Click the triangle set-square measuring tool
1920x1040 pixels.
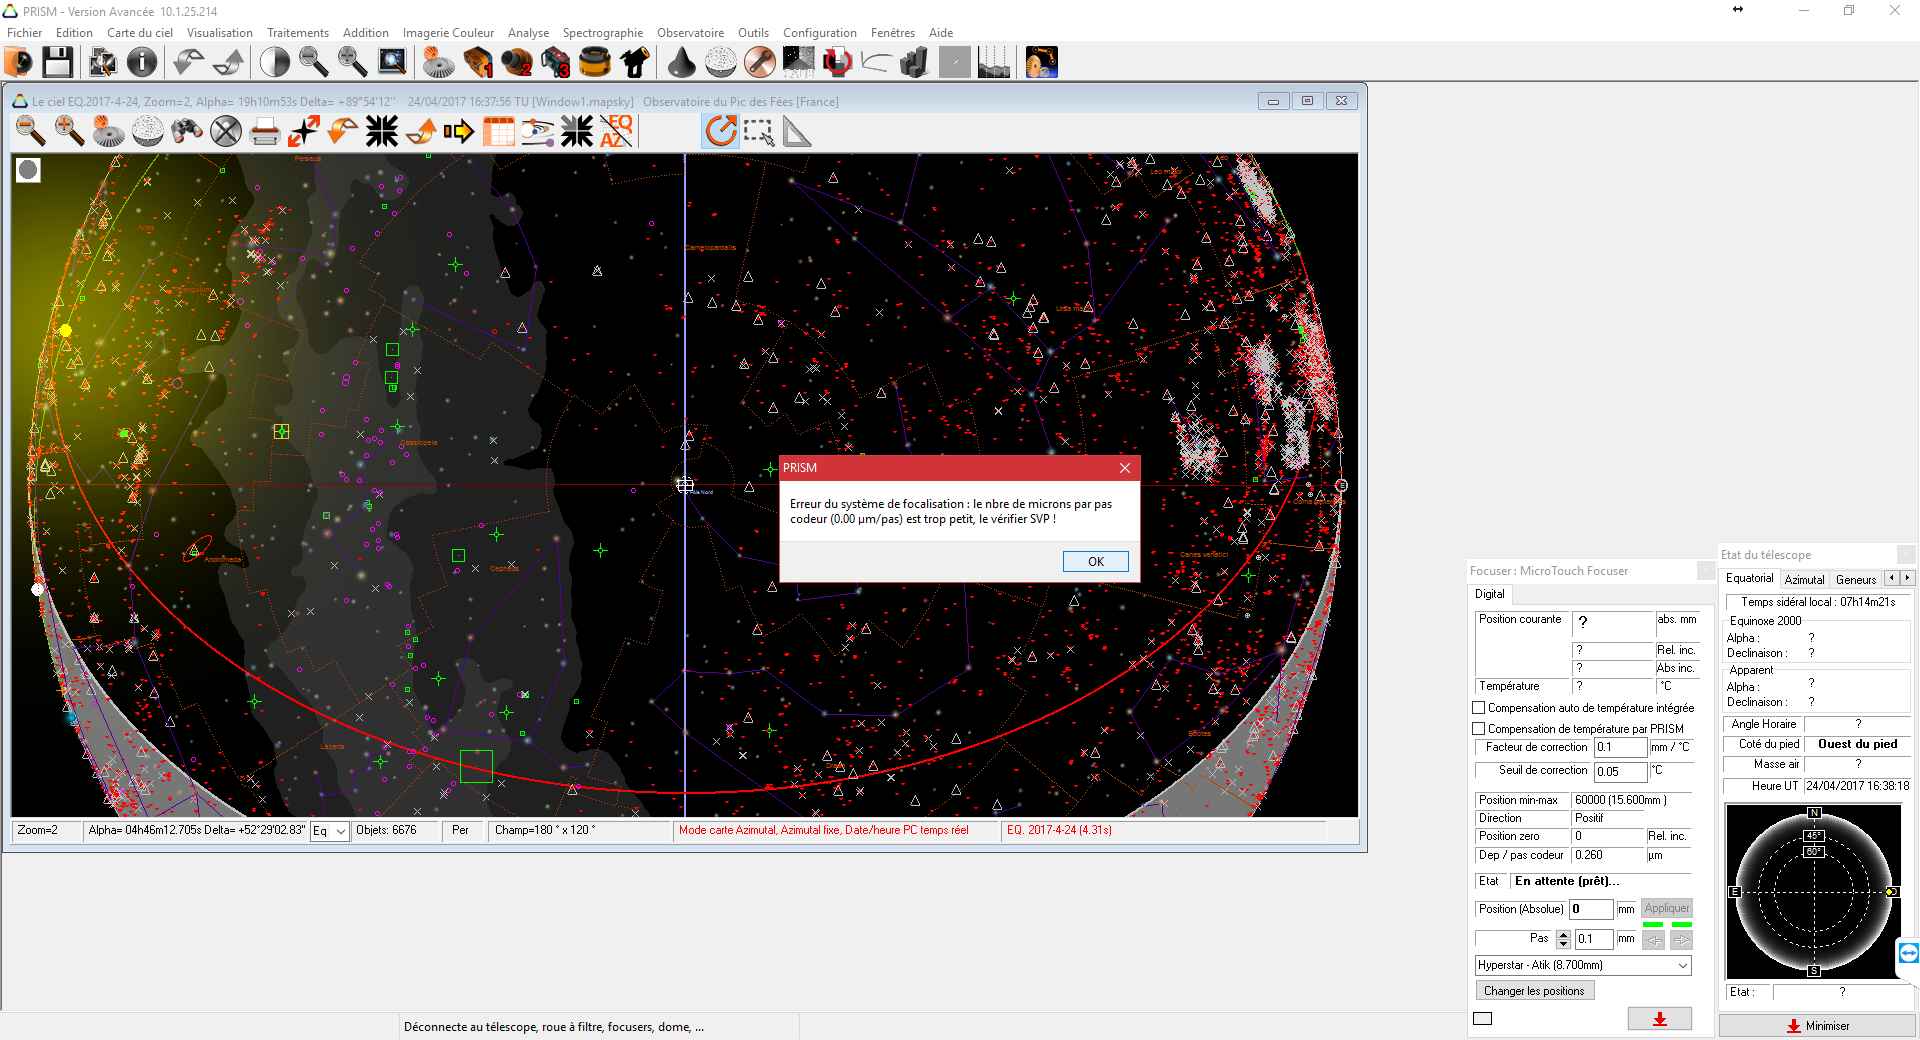tap(797, 131)
